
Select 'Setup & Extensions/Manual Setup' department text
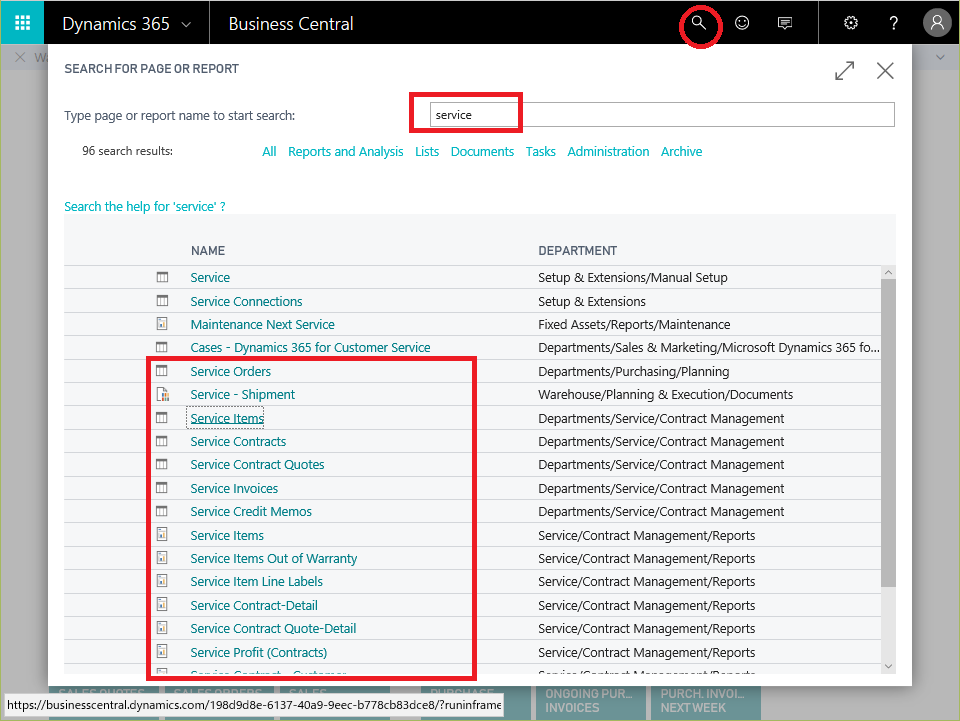632,278
